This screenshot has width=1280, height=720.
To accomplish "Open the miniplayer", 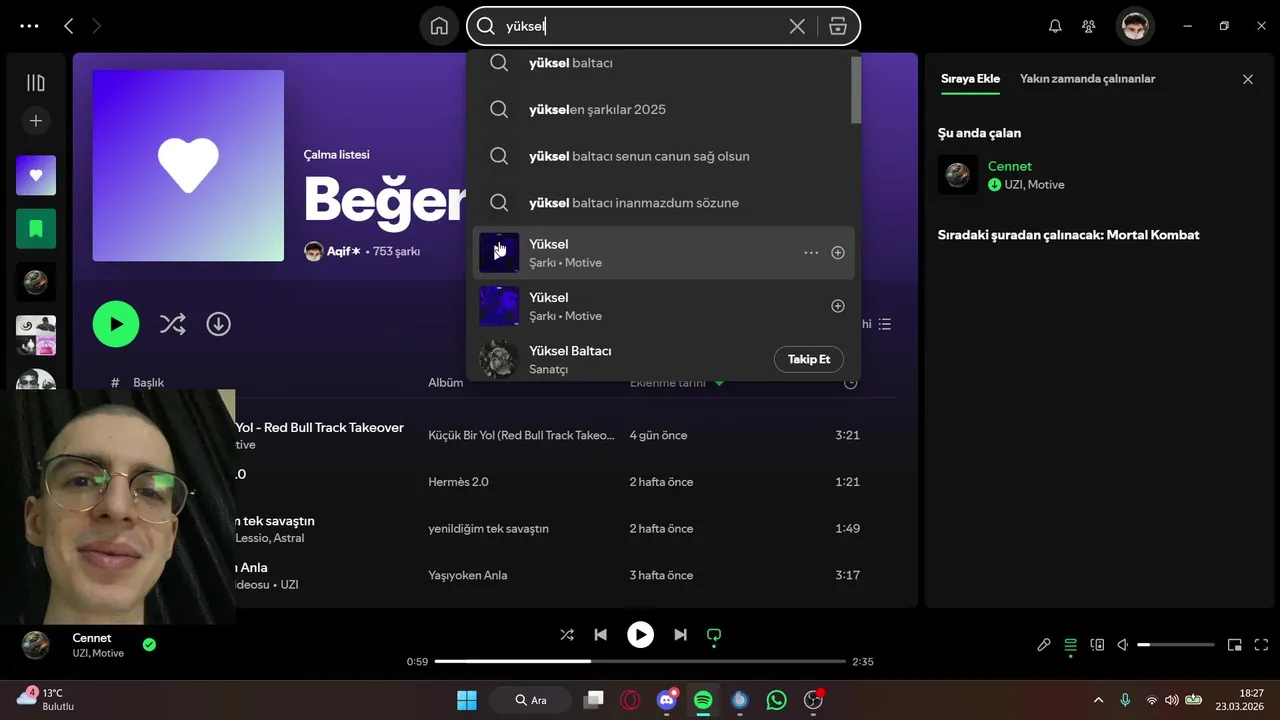I will 1235,645.
